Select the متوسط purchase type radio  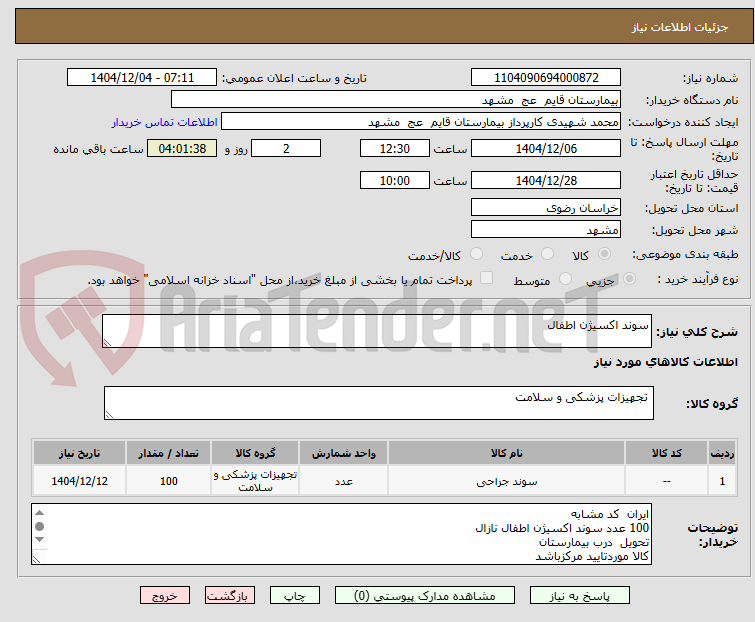pos(565,279)
